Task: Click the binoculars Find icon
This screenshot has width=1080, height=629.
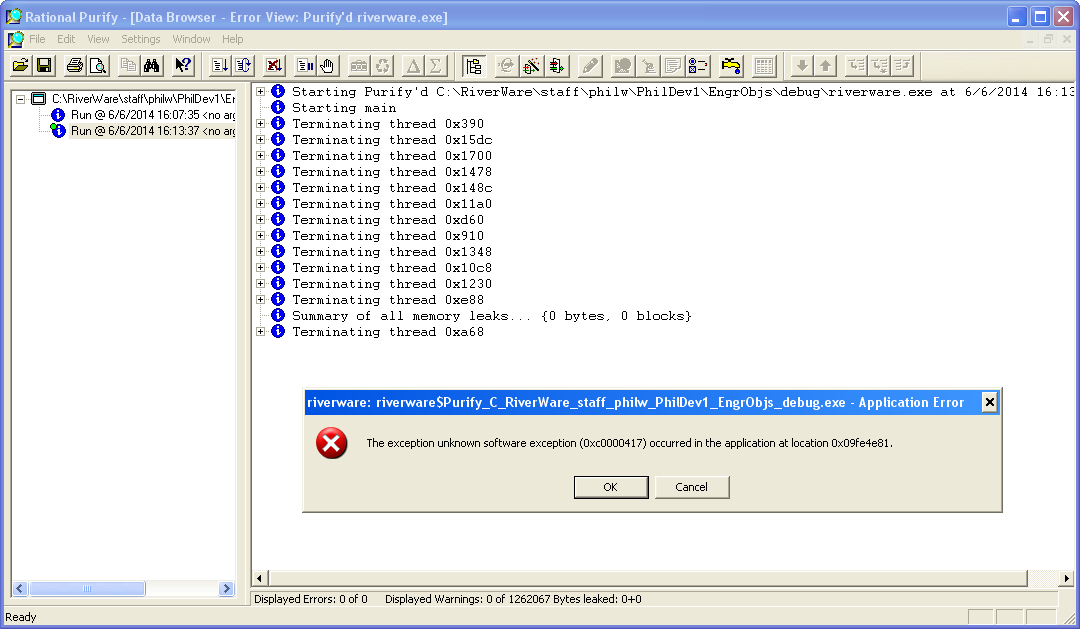Action: pos(152,65)
